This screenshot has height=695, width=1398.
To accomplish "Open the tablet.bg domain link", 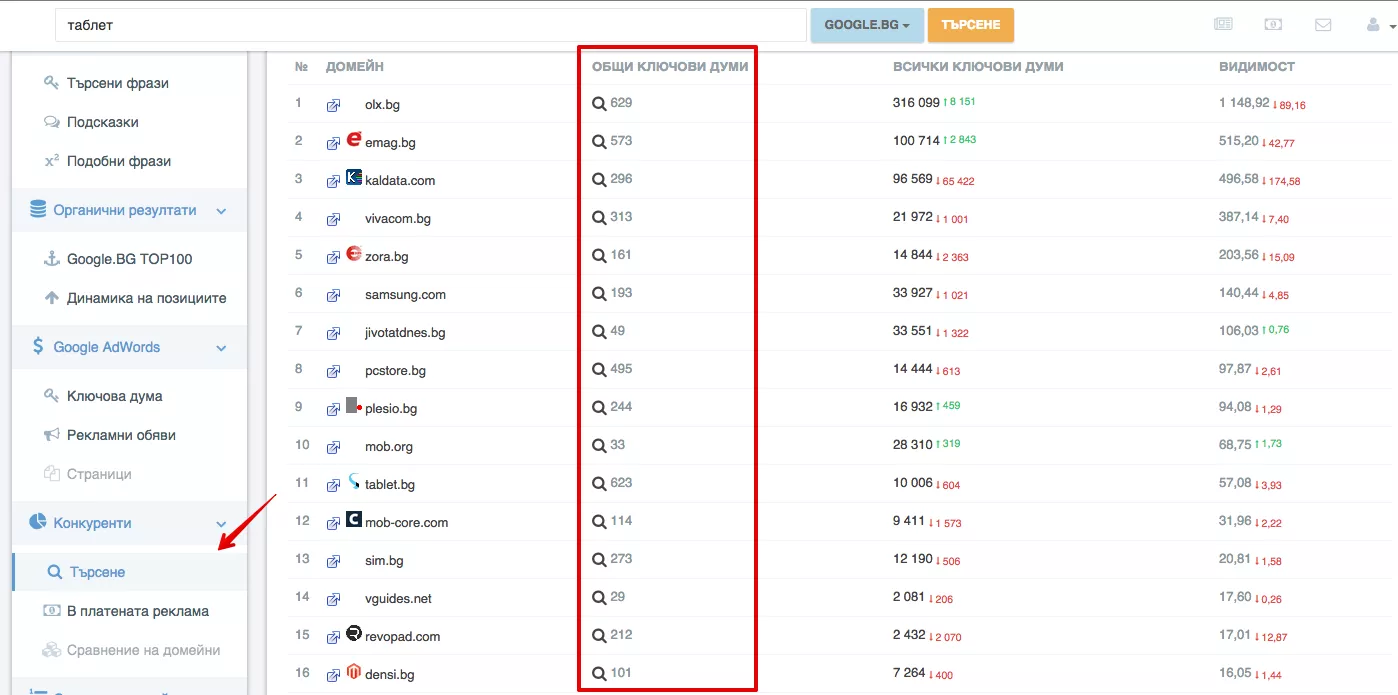I will (x=390, y=485).
